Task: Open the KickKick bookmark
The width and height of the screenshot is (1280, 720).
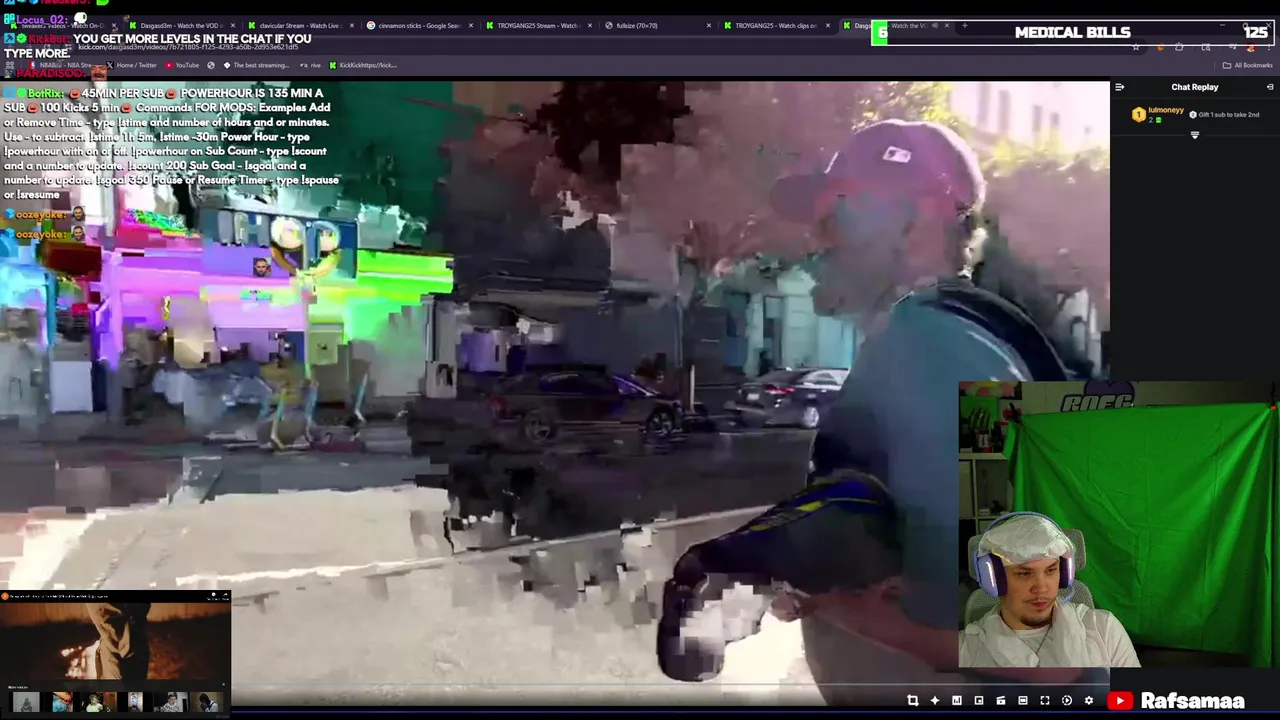Action: pyautogui.click(x=362, y=65)
